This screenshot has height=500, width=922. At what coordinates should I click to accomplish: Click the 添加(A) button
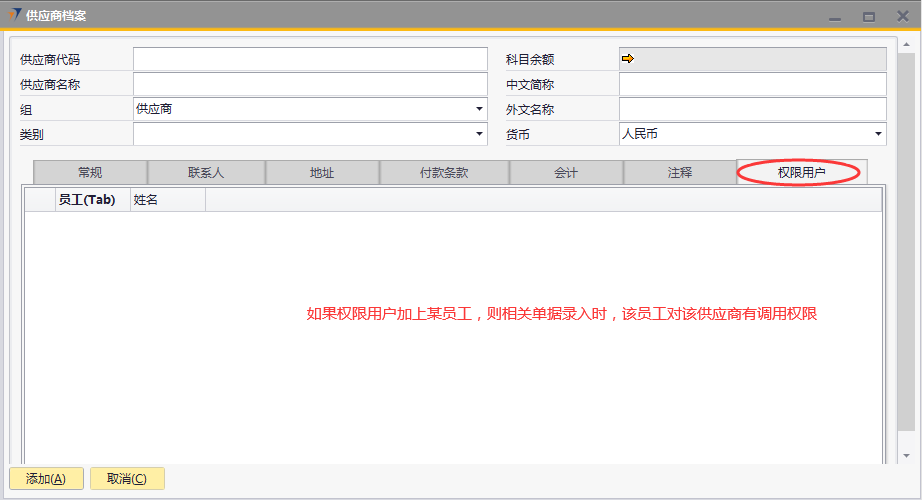[x=46, y=479]
